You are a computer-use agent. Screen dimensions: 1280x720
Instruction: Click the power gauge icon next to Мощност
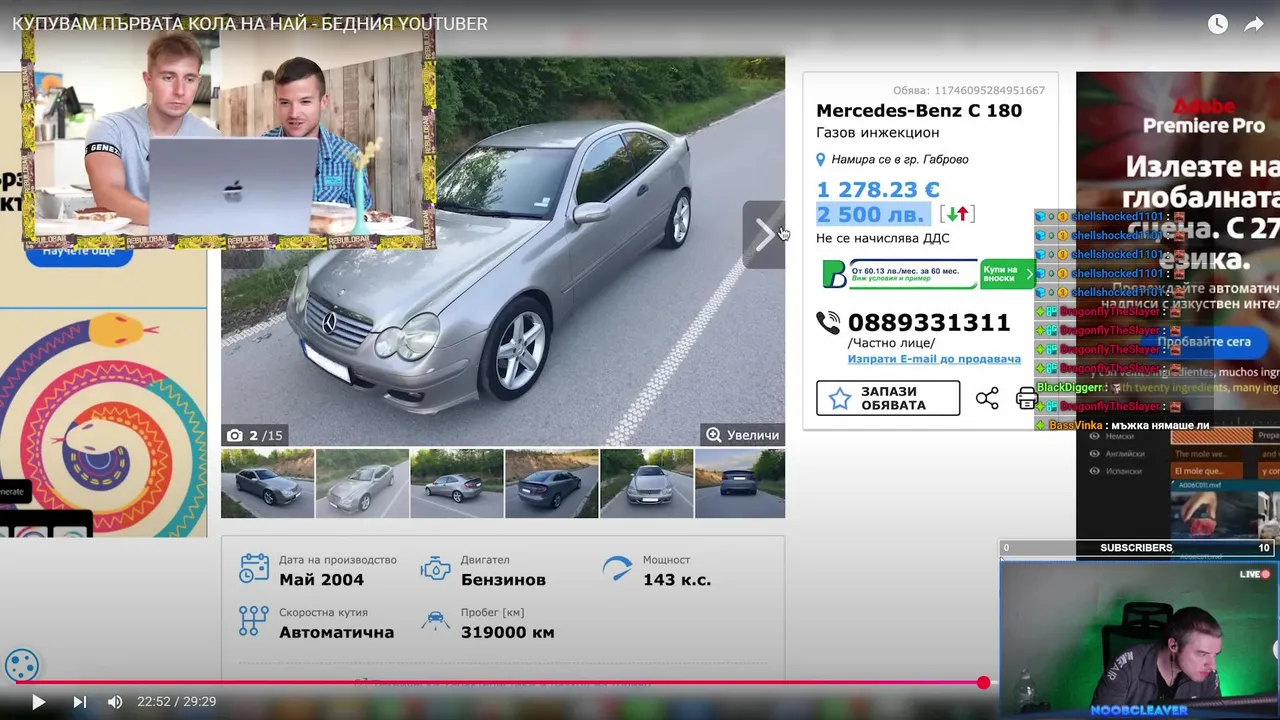tap(617, 568)
